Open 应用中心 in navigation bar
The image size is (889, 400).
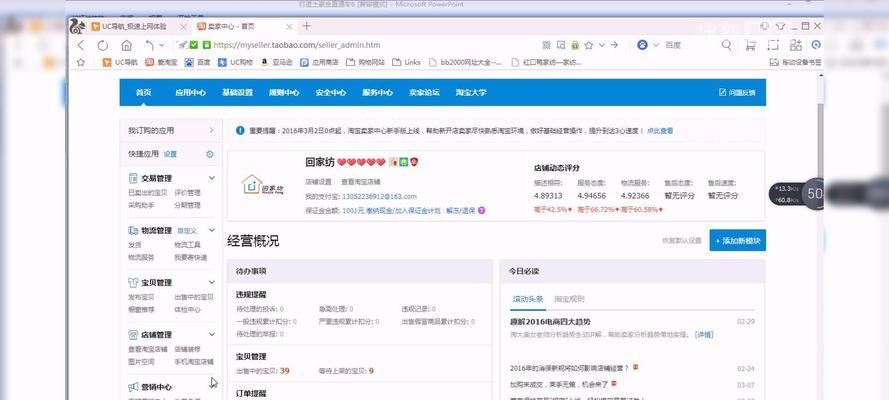190,92
